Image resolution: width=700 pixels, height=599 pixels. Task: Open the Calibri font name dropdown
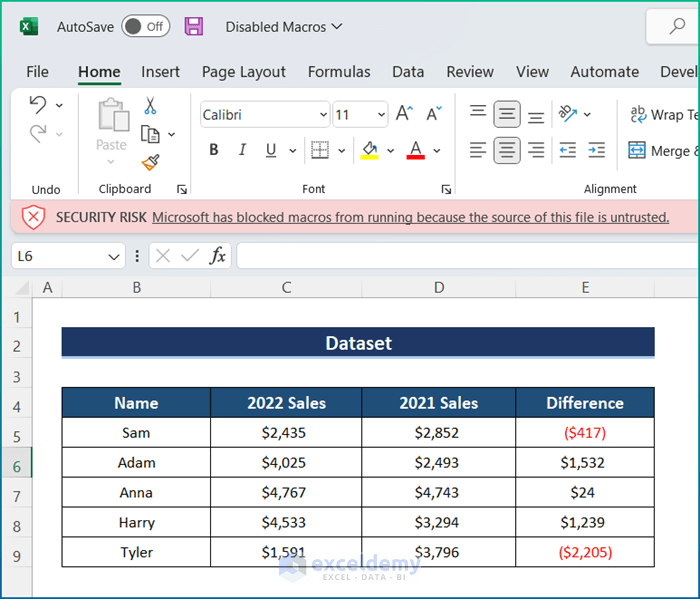click(x=322, y=115)
